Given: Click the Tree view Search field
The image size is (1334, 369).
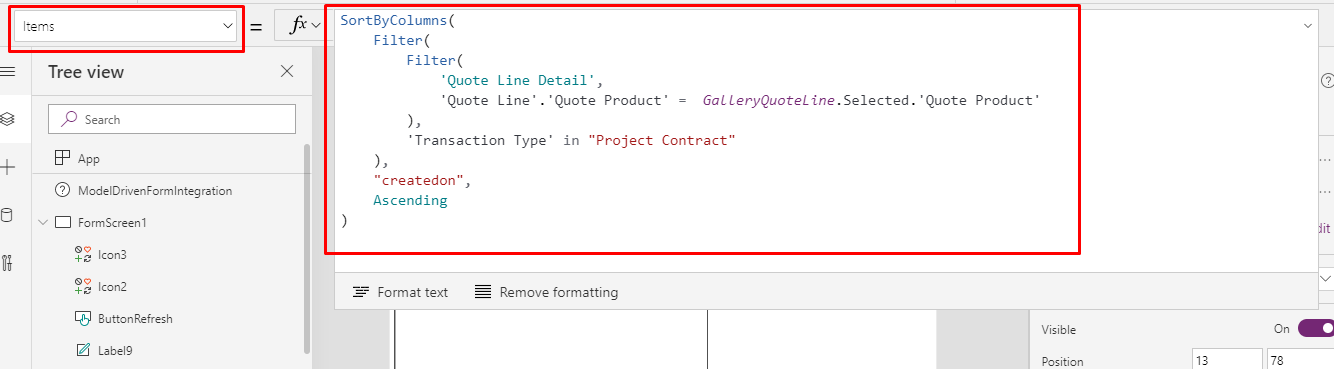Looking at the screenshot, I should [x=172, y=119].
